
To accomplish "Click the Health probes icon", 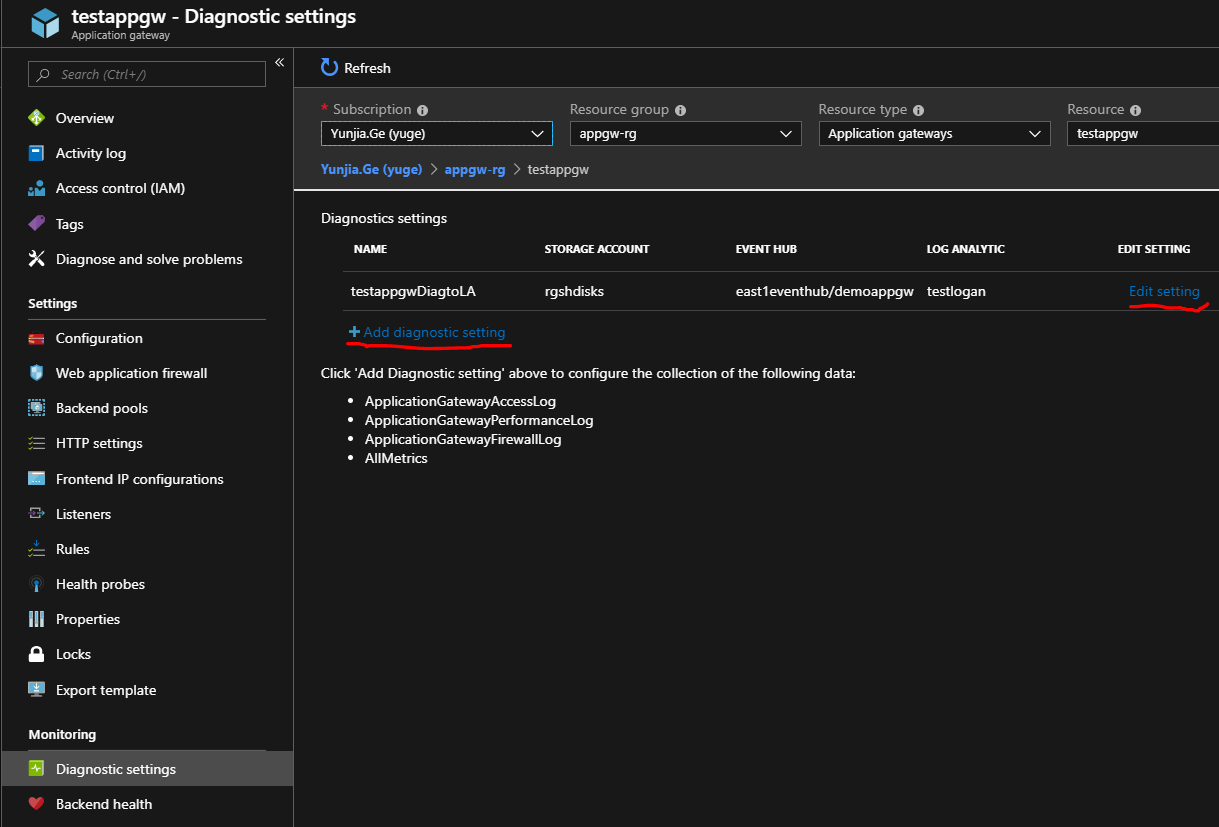I will point(37,584).
